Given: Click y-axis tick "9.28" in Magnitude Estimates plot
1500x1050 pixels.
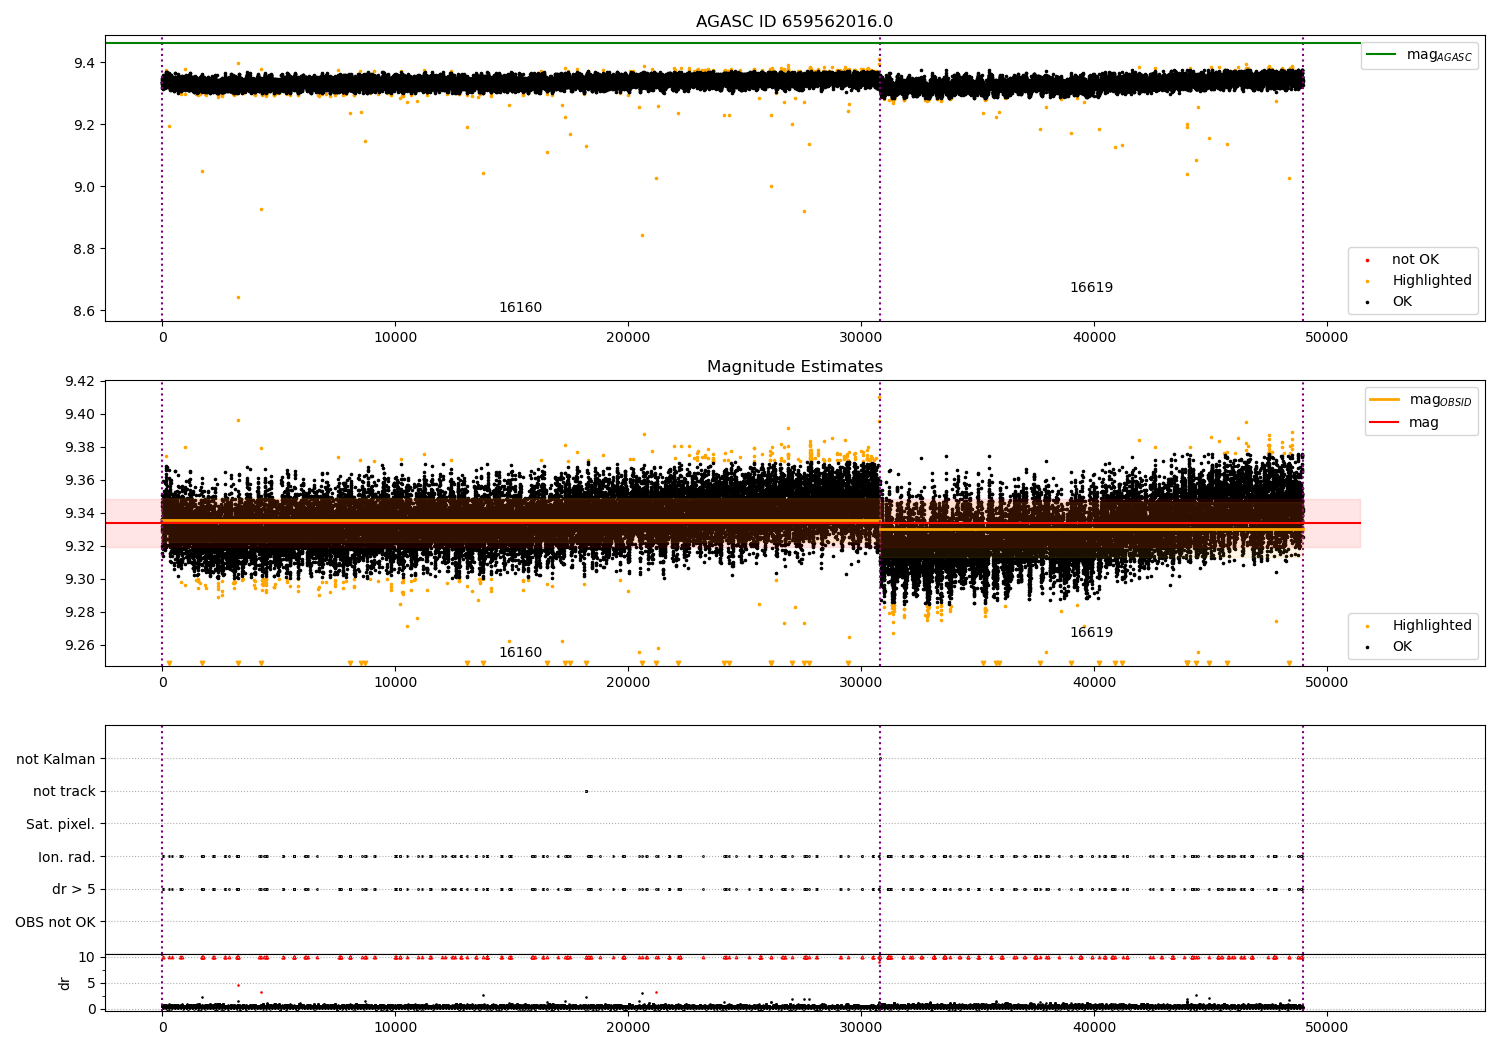Looking at the screenshot, I should pyautogui.click(x=80, y=612).
